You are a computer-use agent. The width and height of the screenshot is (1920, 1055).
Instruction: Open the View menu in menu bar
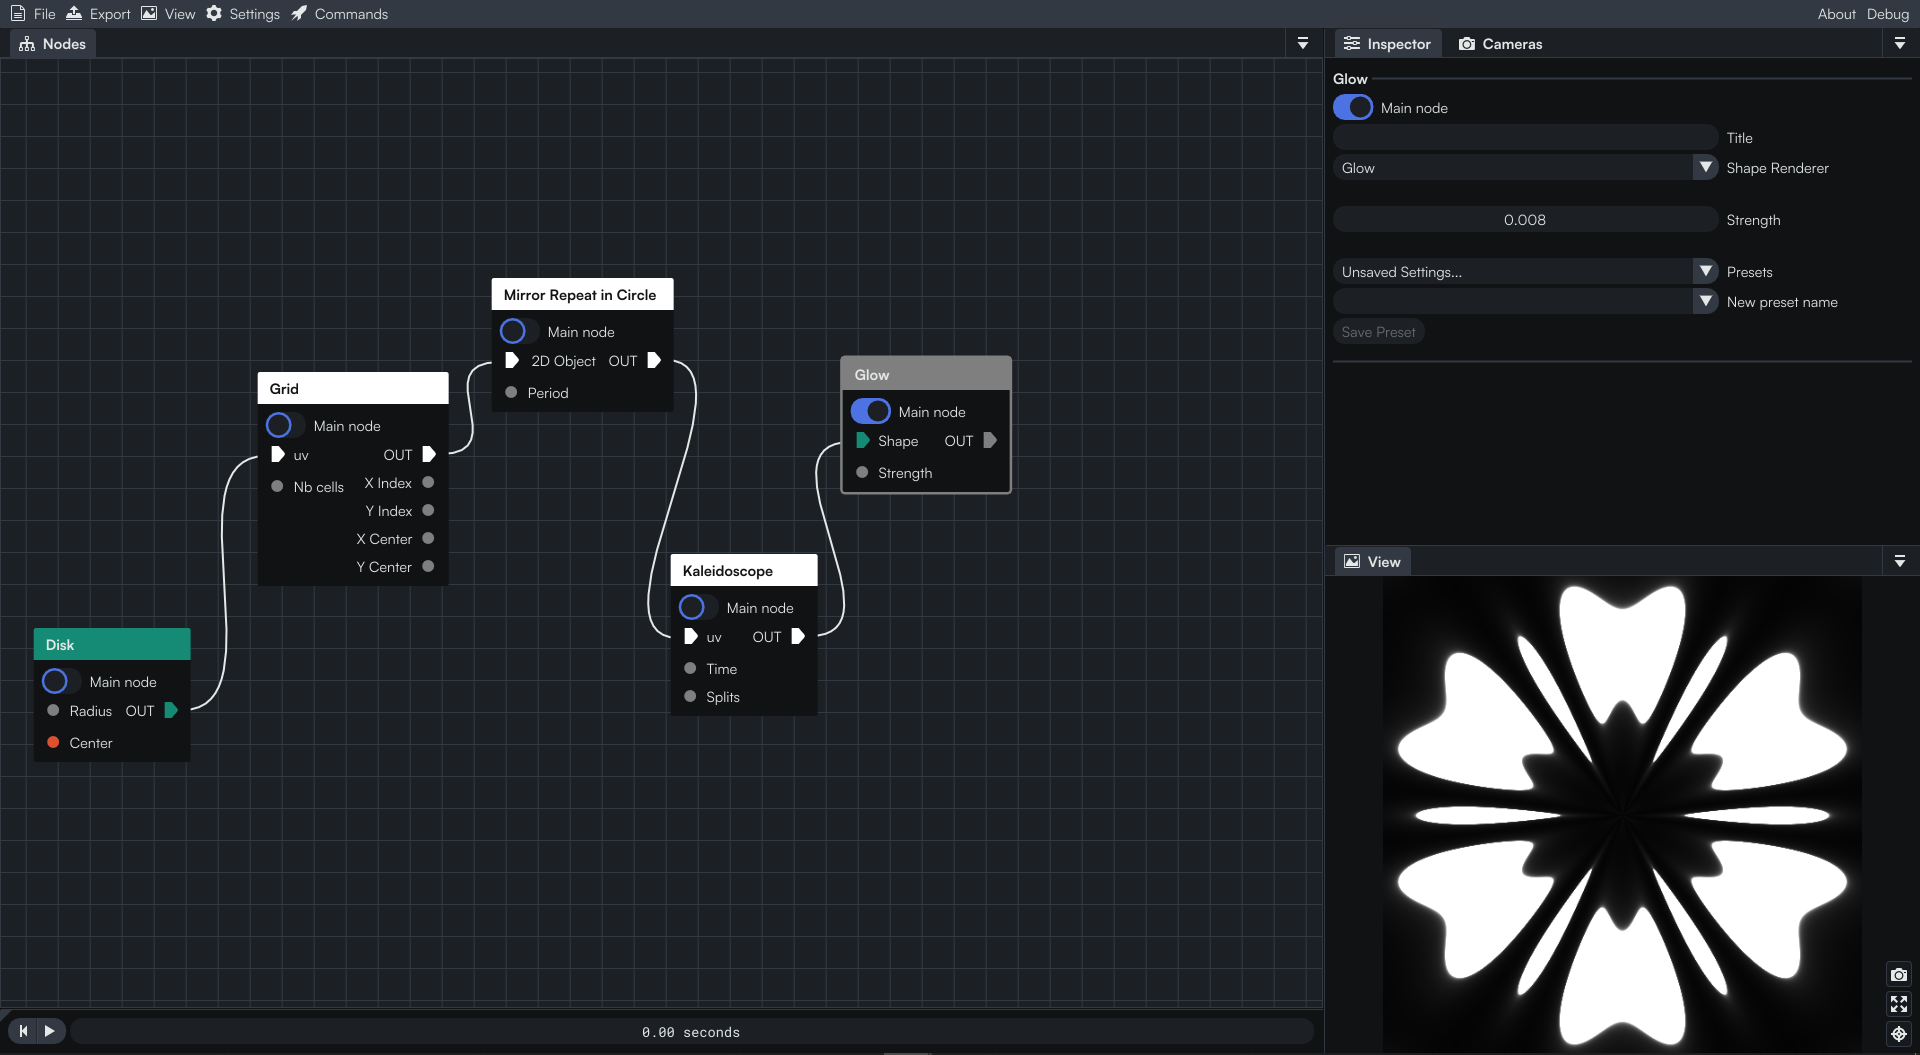point(168,14)
